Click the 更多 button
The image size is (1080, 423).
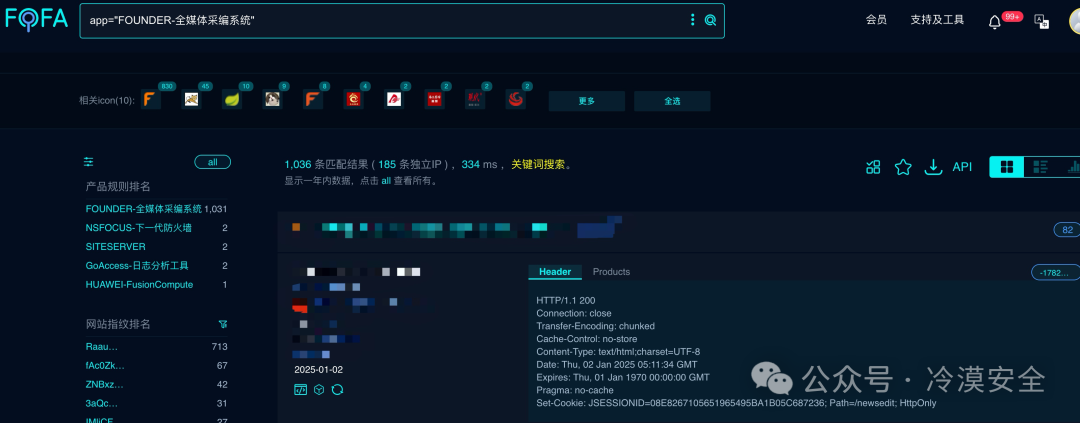click(x=587, y=101)
